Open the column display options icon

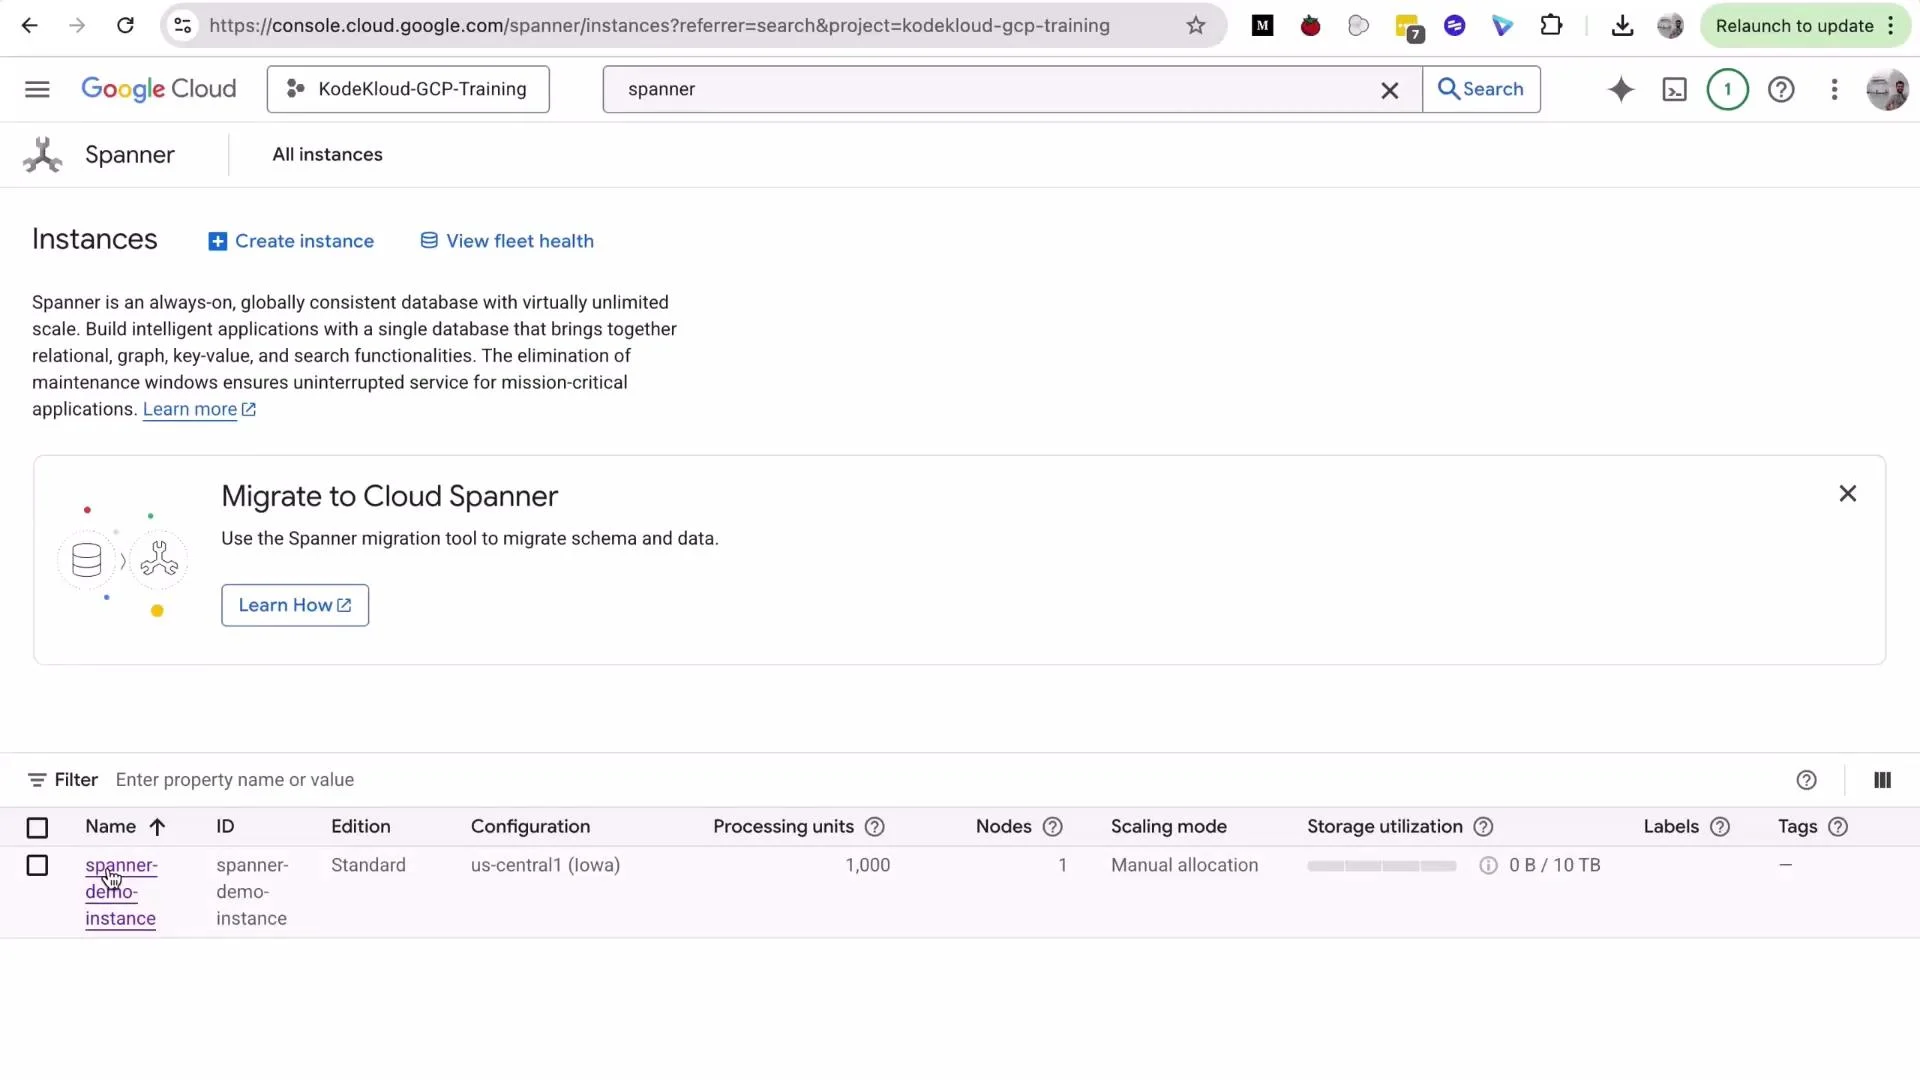tap(1882, 780)
